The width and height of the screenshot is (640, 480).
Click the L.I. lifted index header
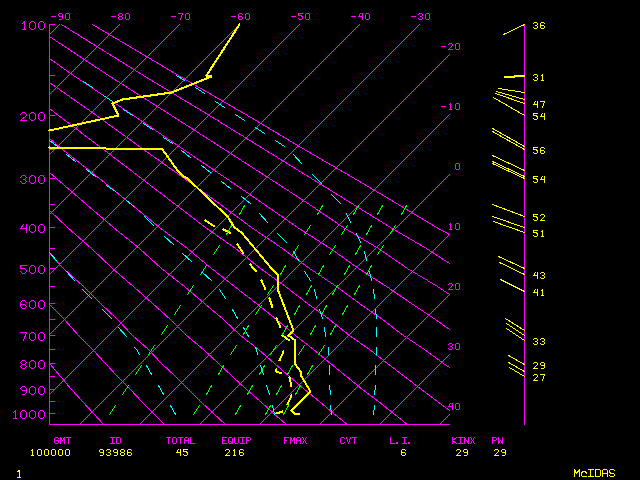coord(402,440)
